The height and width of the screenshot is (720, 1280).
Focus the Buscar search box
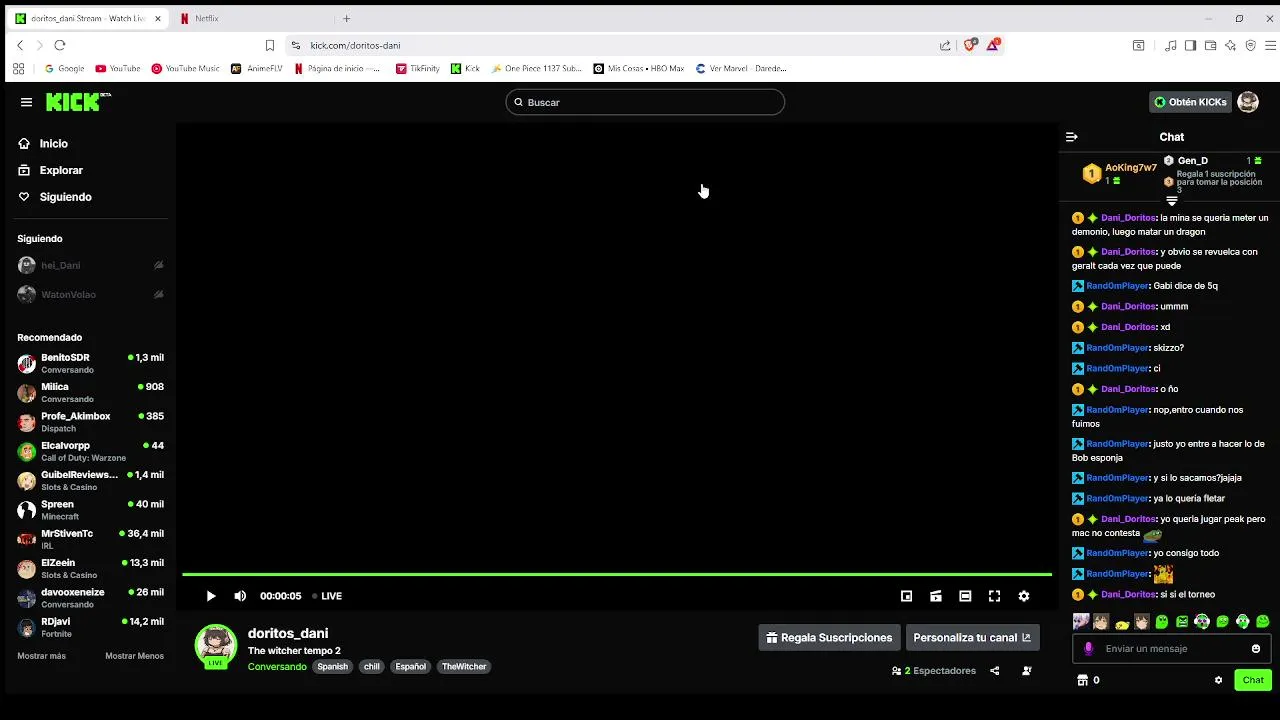(x=645, y=102)
